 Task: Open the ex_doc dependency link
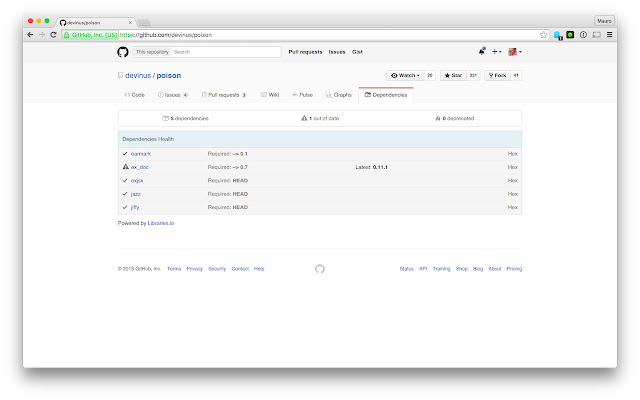(x=140, y=167)
